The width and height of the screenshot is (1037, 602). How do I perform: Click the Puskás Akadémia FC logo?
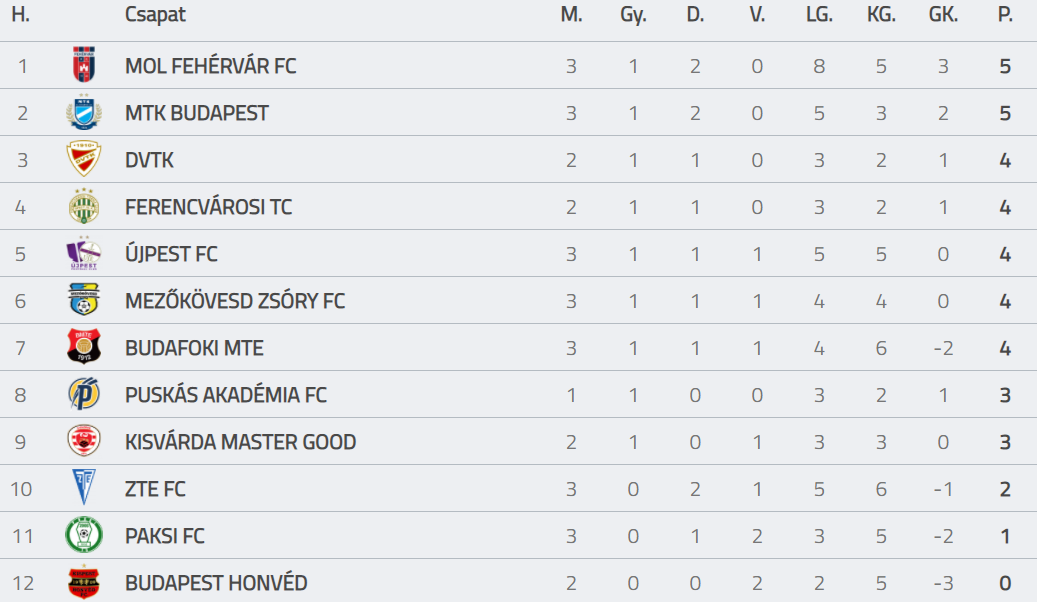pyautogui.click(x=84, y=394)
